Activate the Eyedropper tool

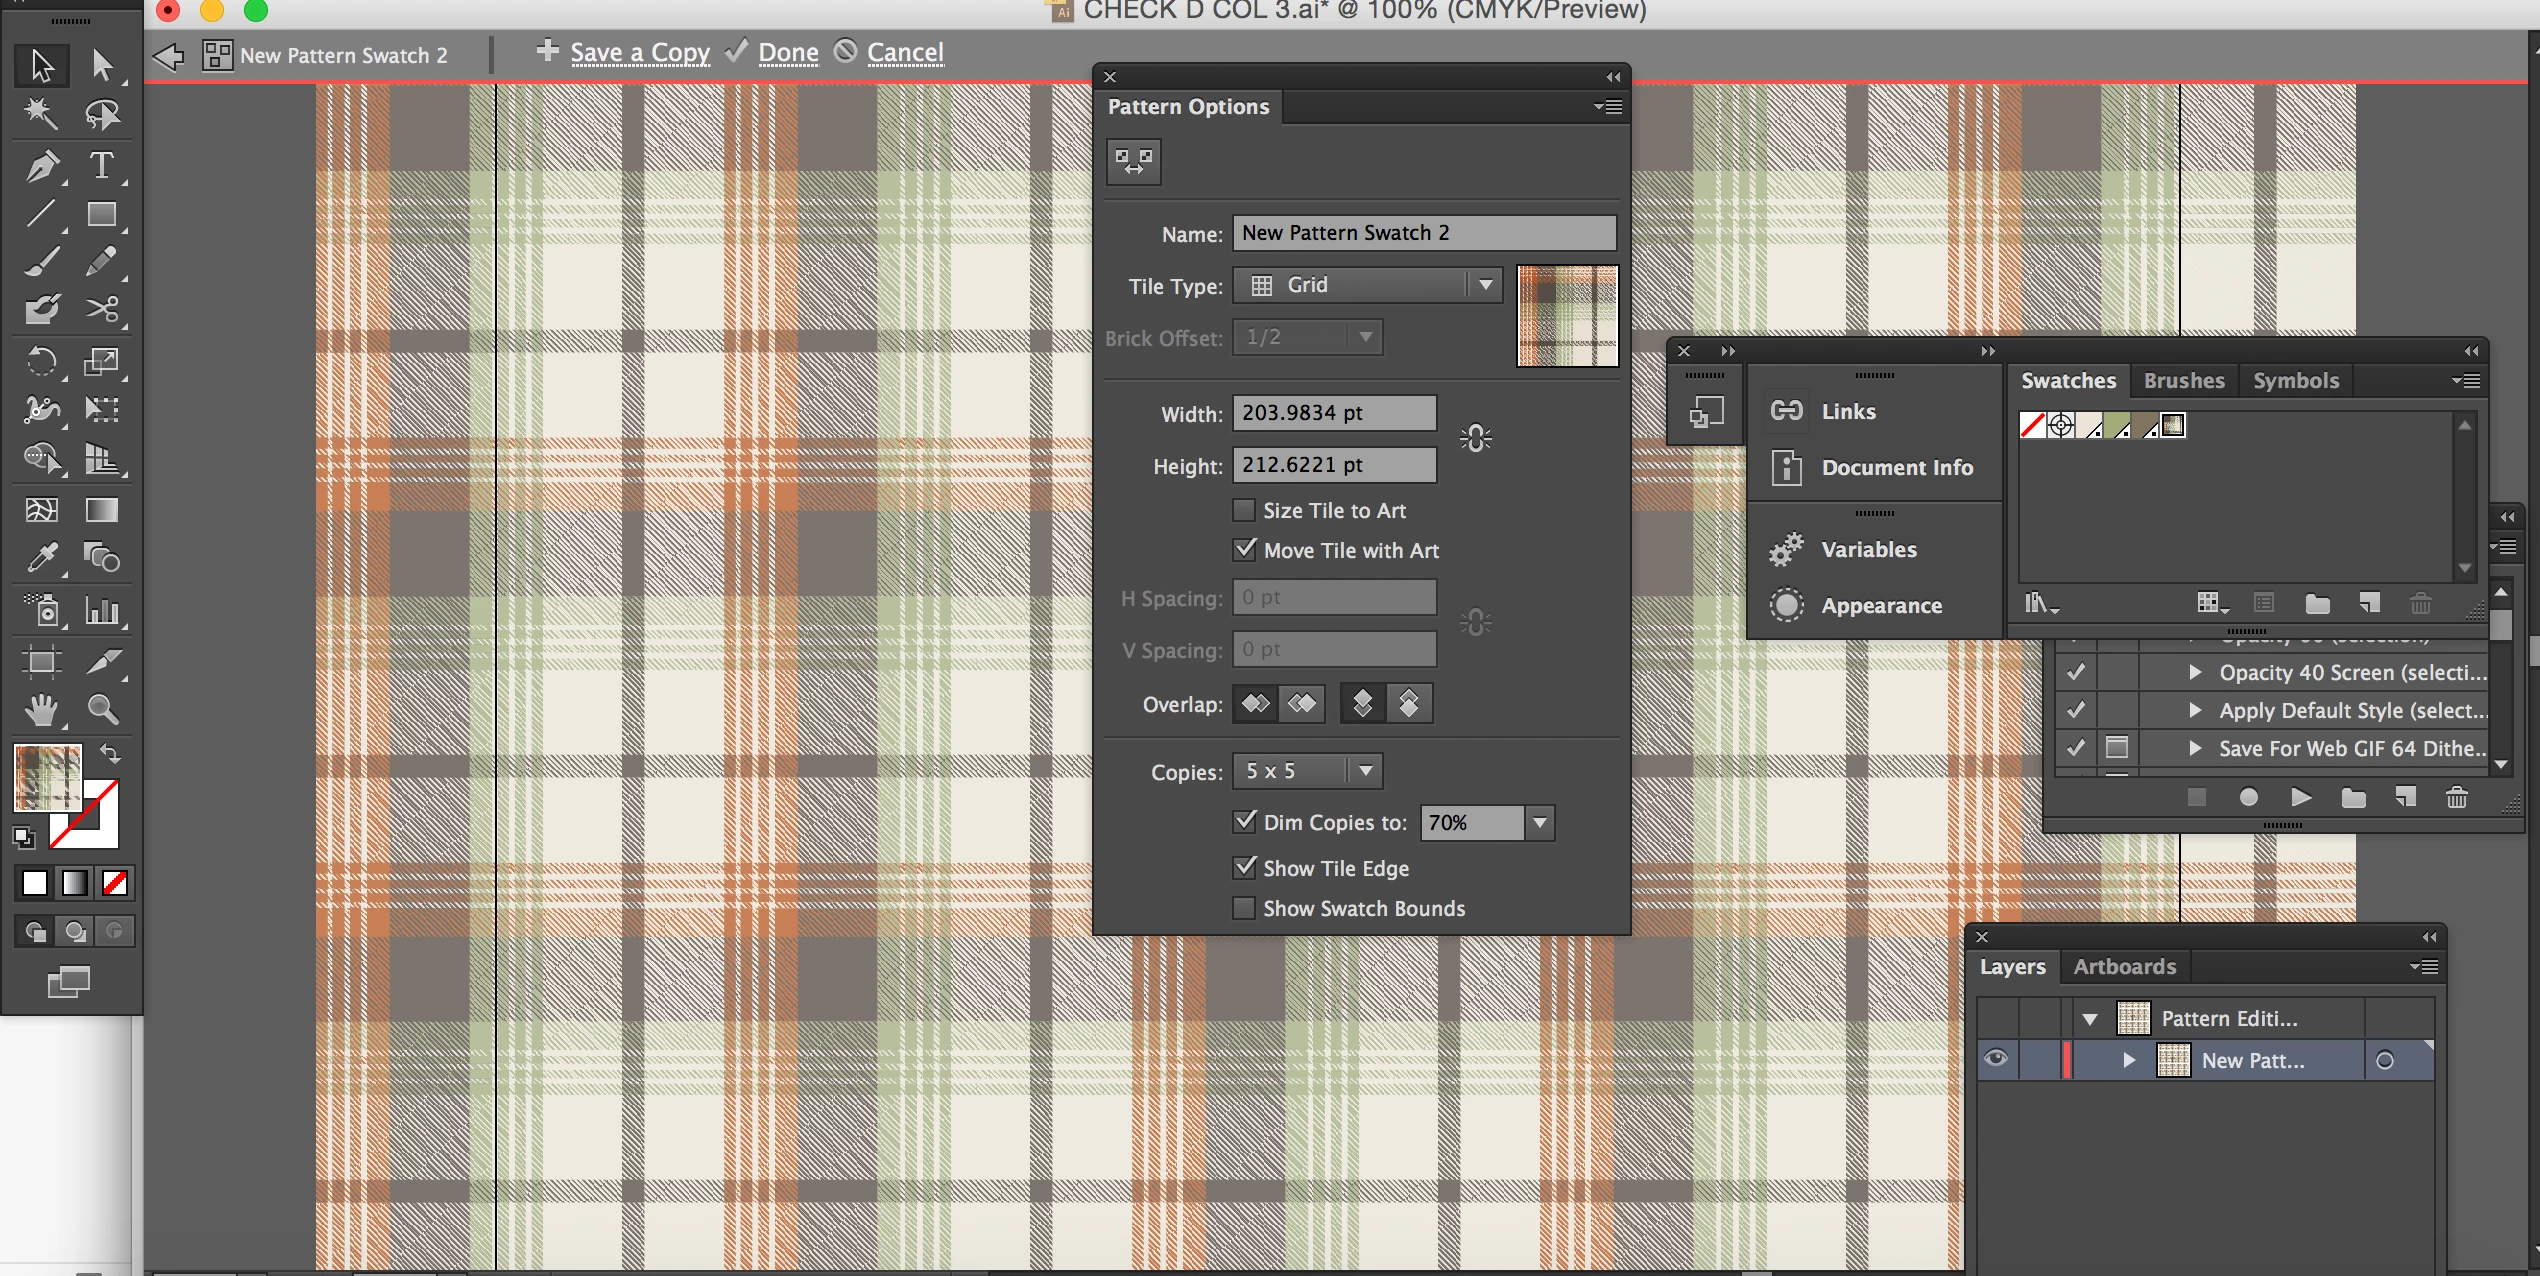point(41,558)
